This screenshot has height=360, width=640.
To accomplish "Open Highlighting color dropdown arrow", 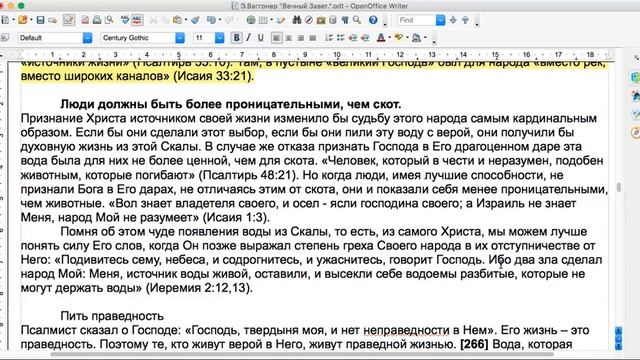I will [x=407, y=38].
